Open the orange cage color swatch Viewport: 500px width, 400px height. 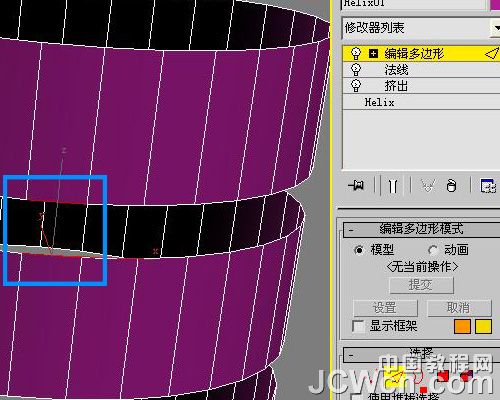click(x=462, y=326)
